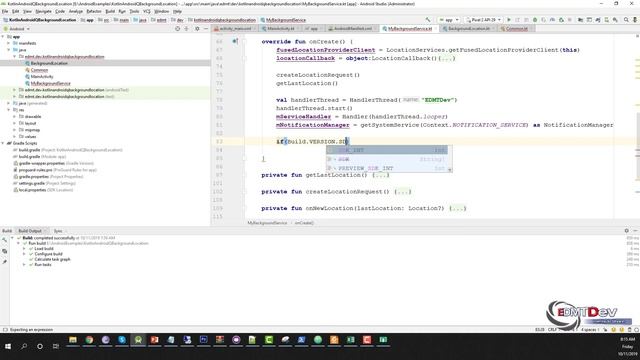Screen dimensions: 640x360
Task: Expand the Load build node
Action: tap(24, 249)
